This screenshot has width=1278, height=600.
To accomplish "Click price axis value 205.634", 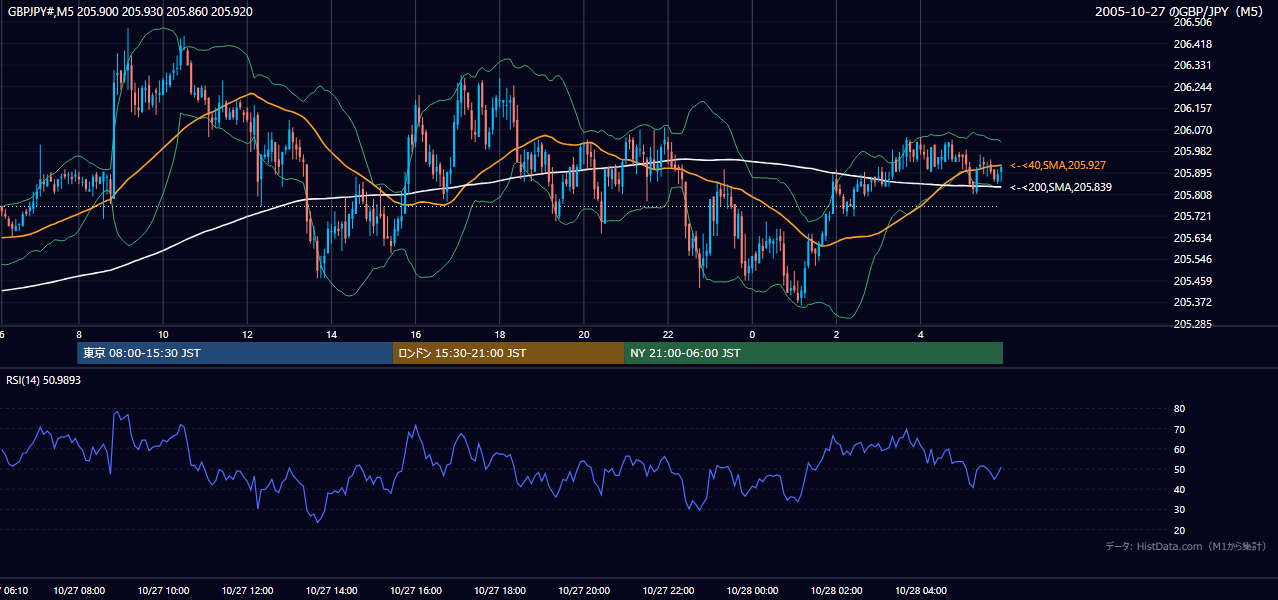I will click(x=1193, y=238).
